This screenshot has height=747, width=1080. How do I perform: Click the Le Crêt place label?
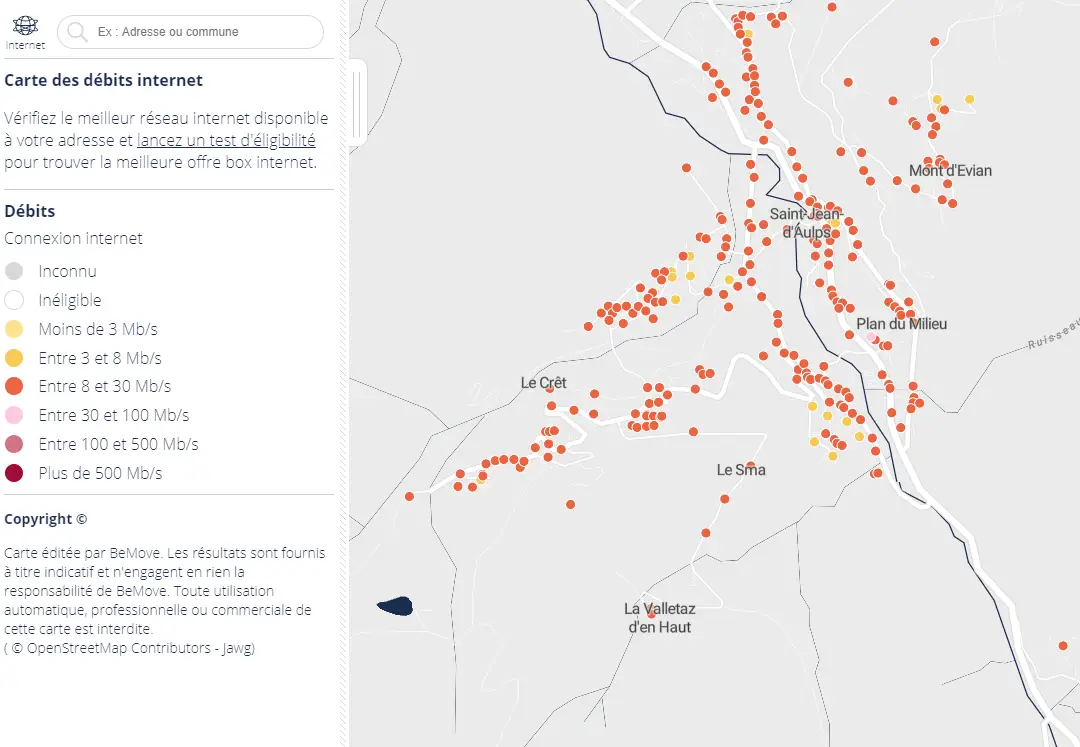point(543,383)
